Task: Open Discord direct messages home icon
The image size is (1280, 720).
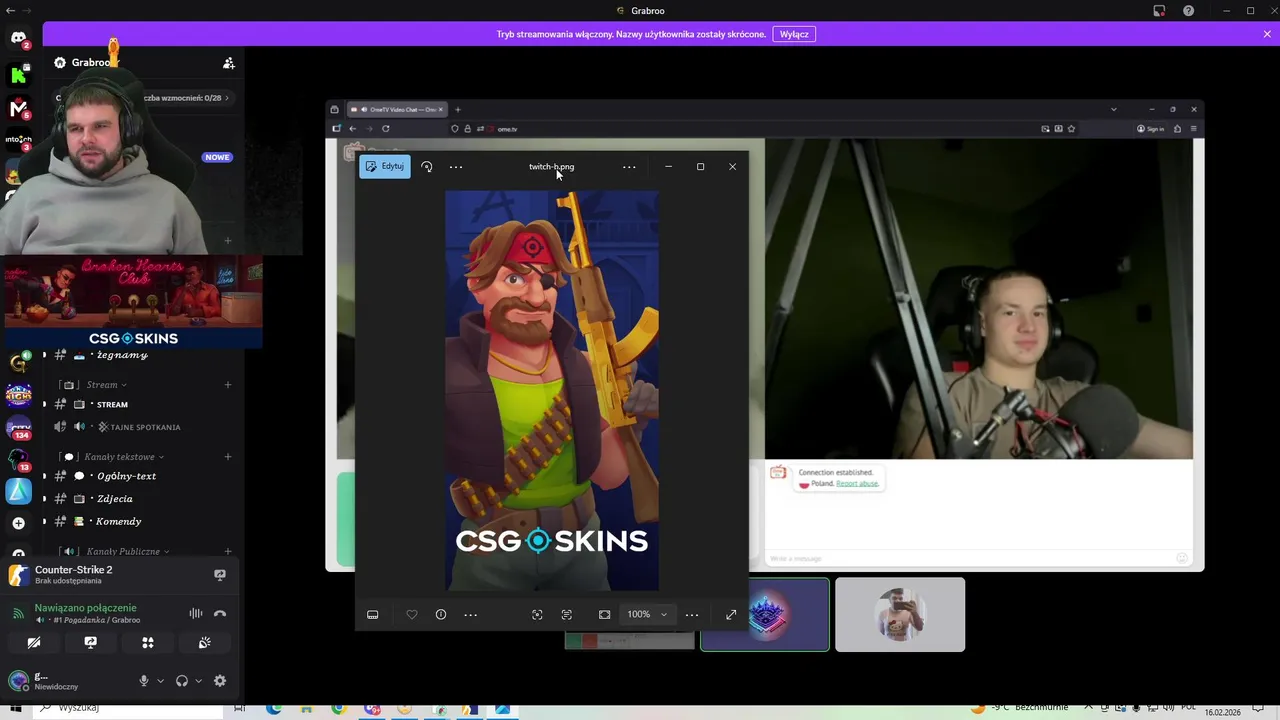Action: point(18,38)
